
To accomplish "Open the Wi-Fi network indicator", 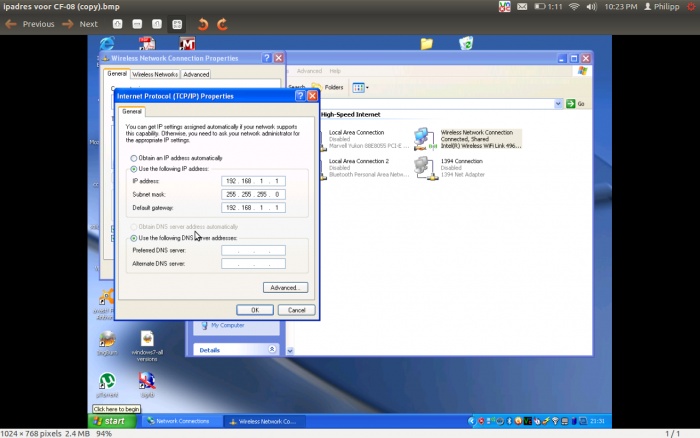I will click(574, 7).
